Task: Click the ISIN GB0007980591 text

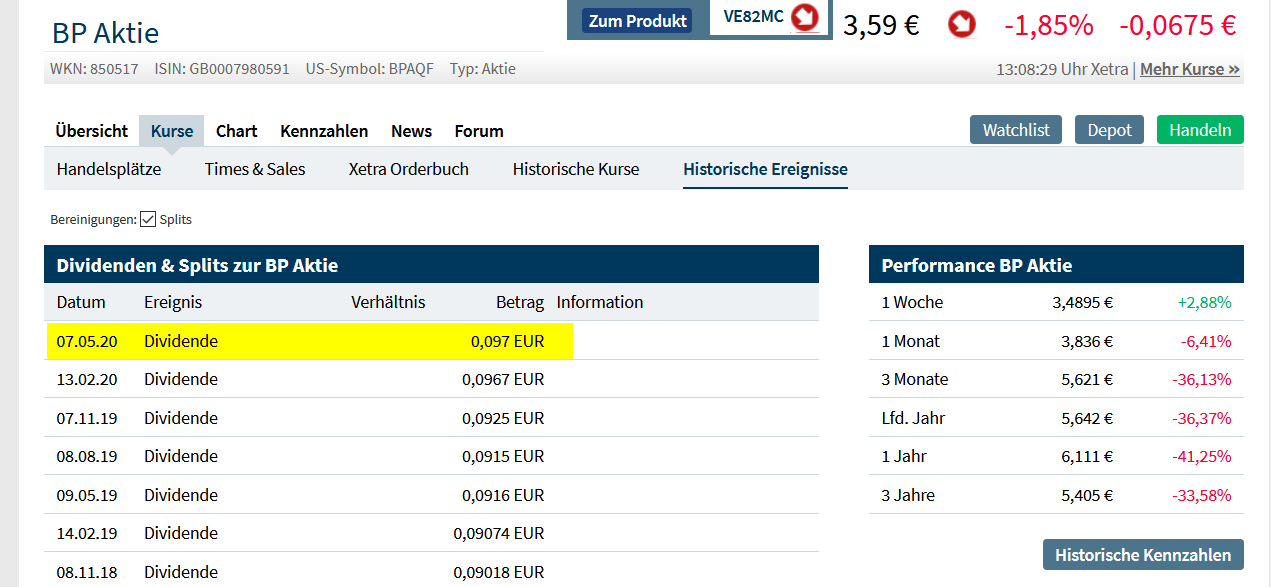Action: [222, 69]
